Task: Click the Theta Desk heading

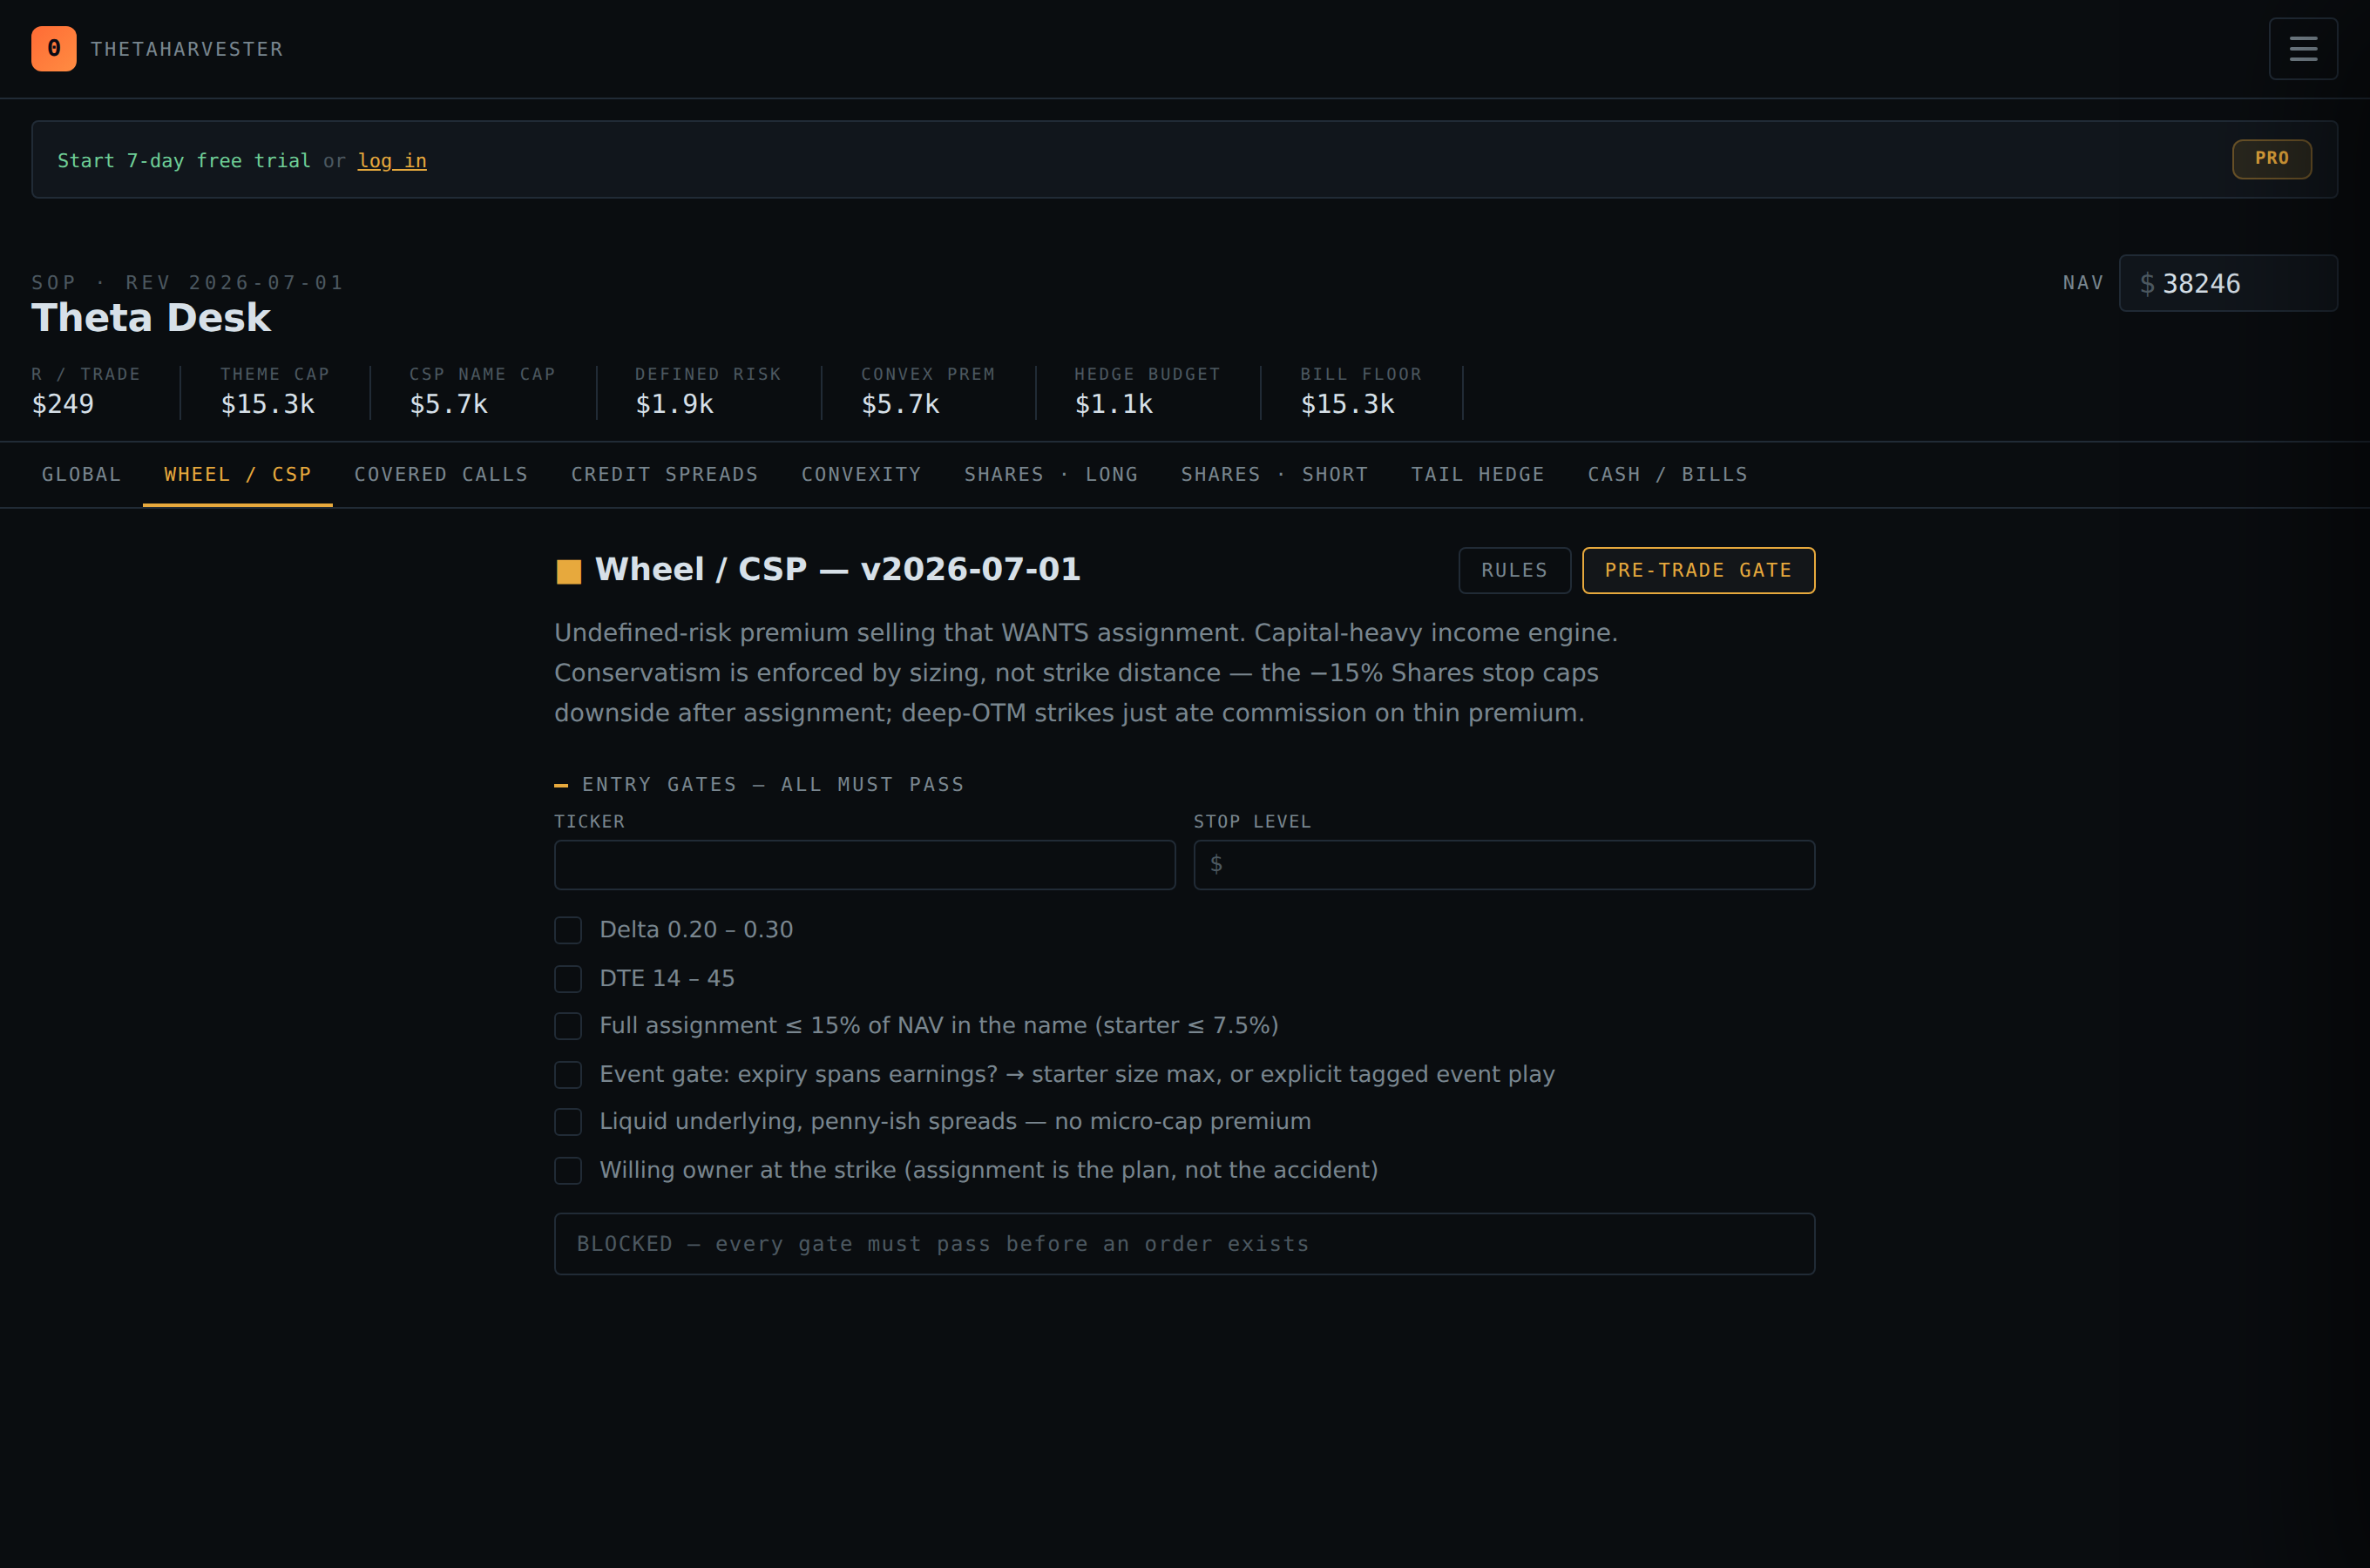Action: (151, 318)
